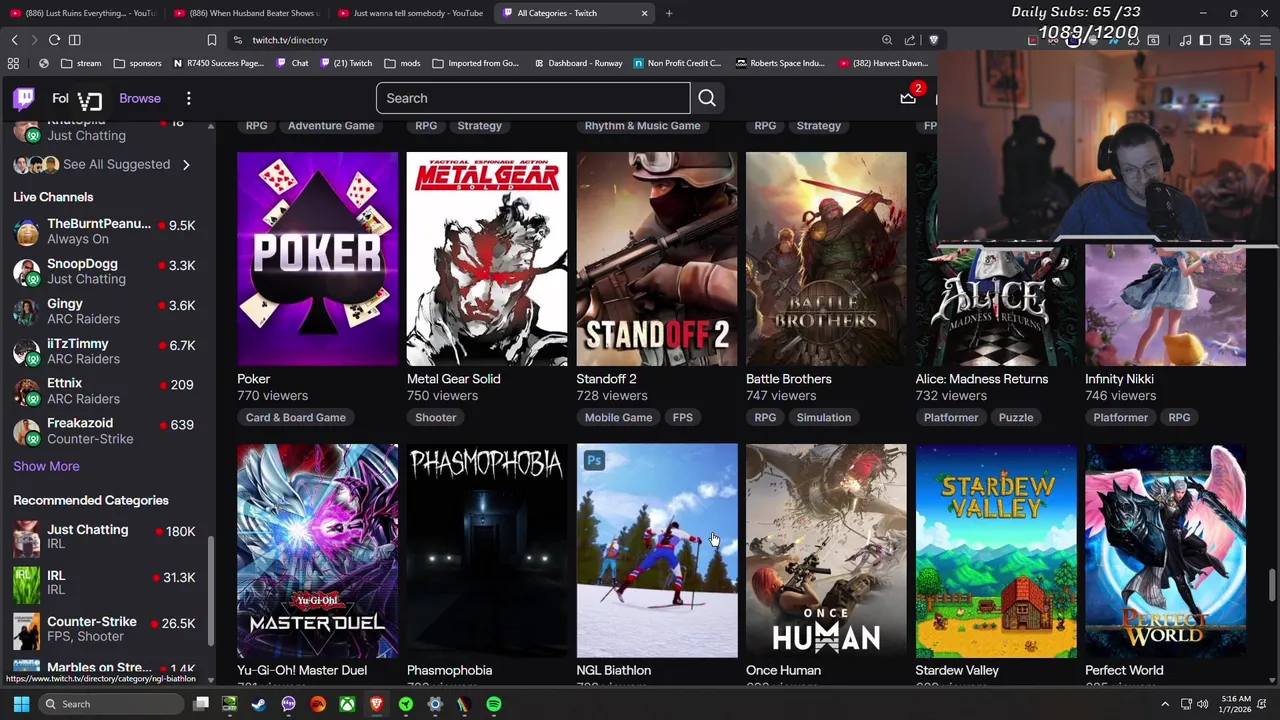1280x720 pixels.
Task: Switch to the When Husband Beater Shows tab
Action: (245, 13)
